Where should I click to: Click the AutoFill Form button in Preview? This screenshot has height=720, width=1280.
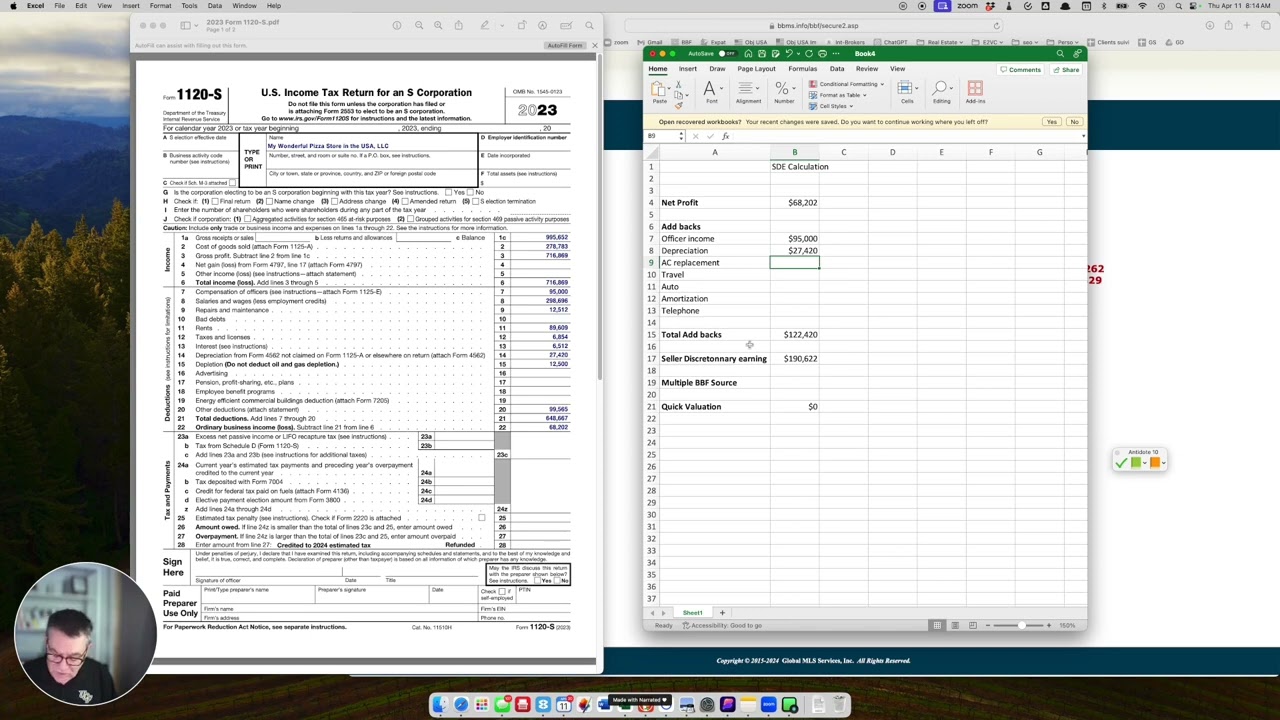pyautogui.click(x=564, y=46)
